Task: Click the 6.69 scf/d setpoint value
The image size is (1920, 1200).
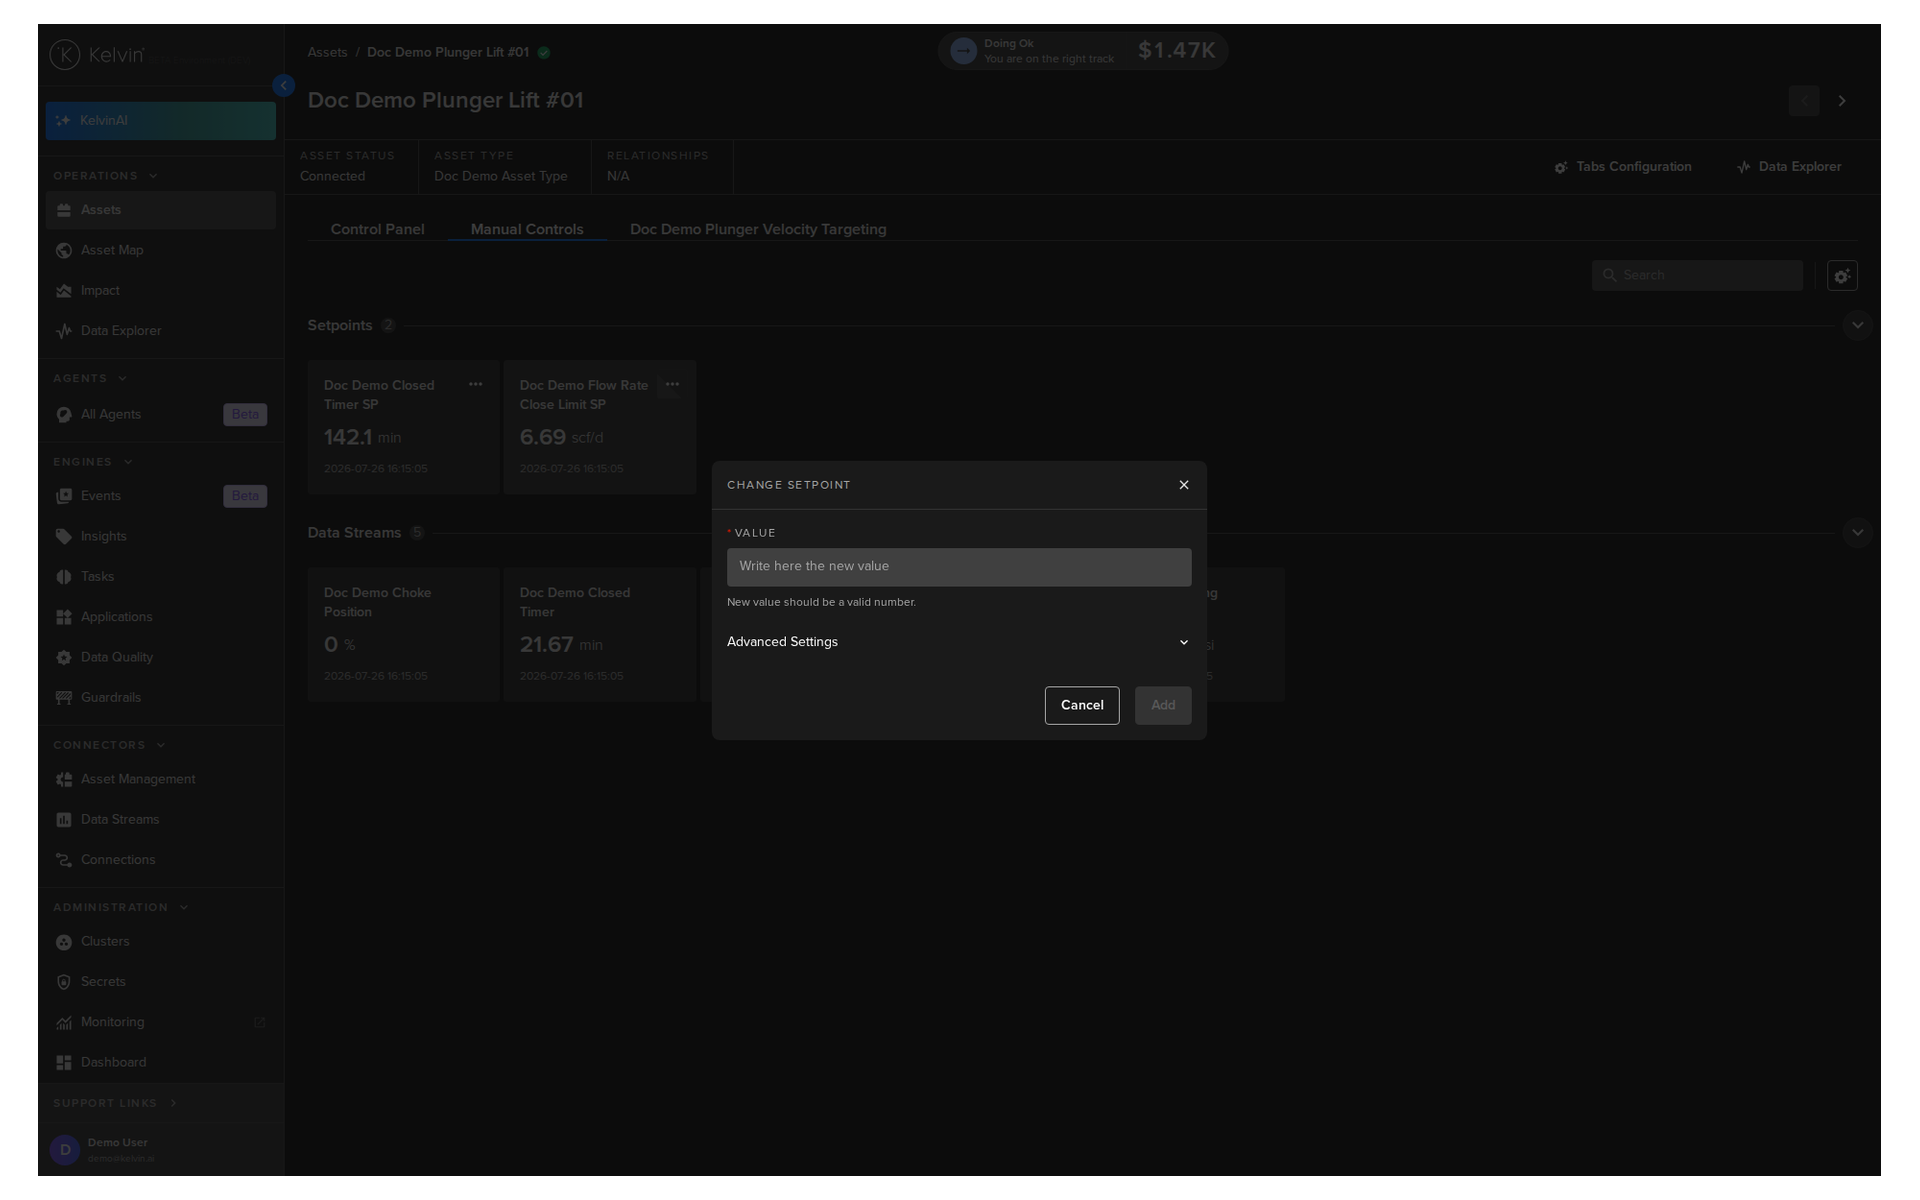Action: coord(561,438)
